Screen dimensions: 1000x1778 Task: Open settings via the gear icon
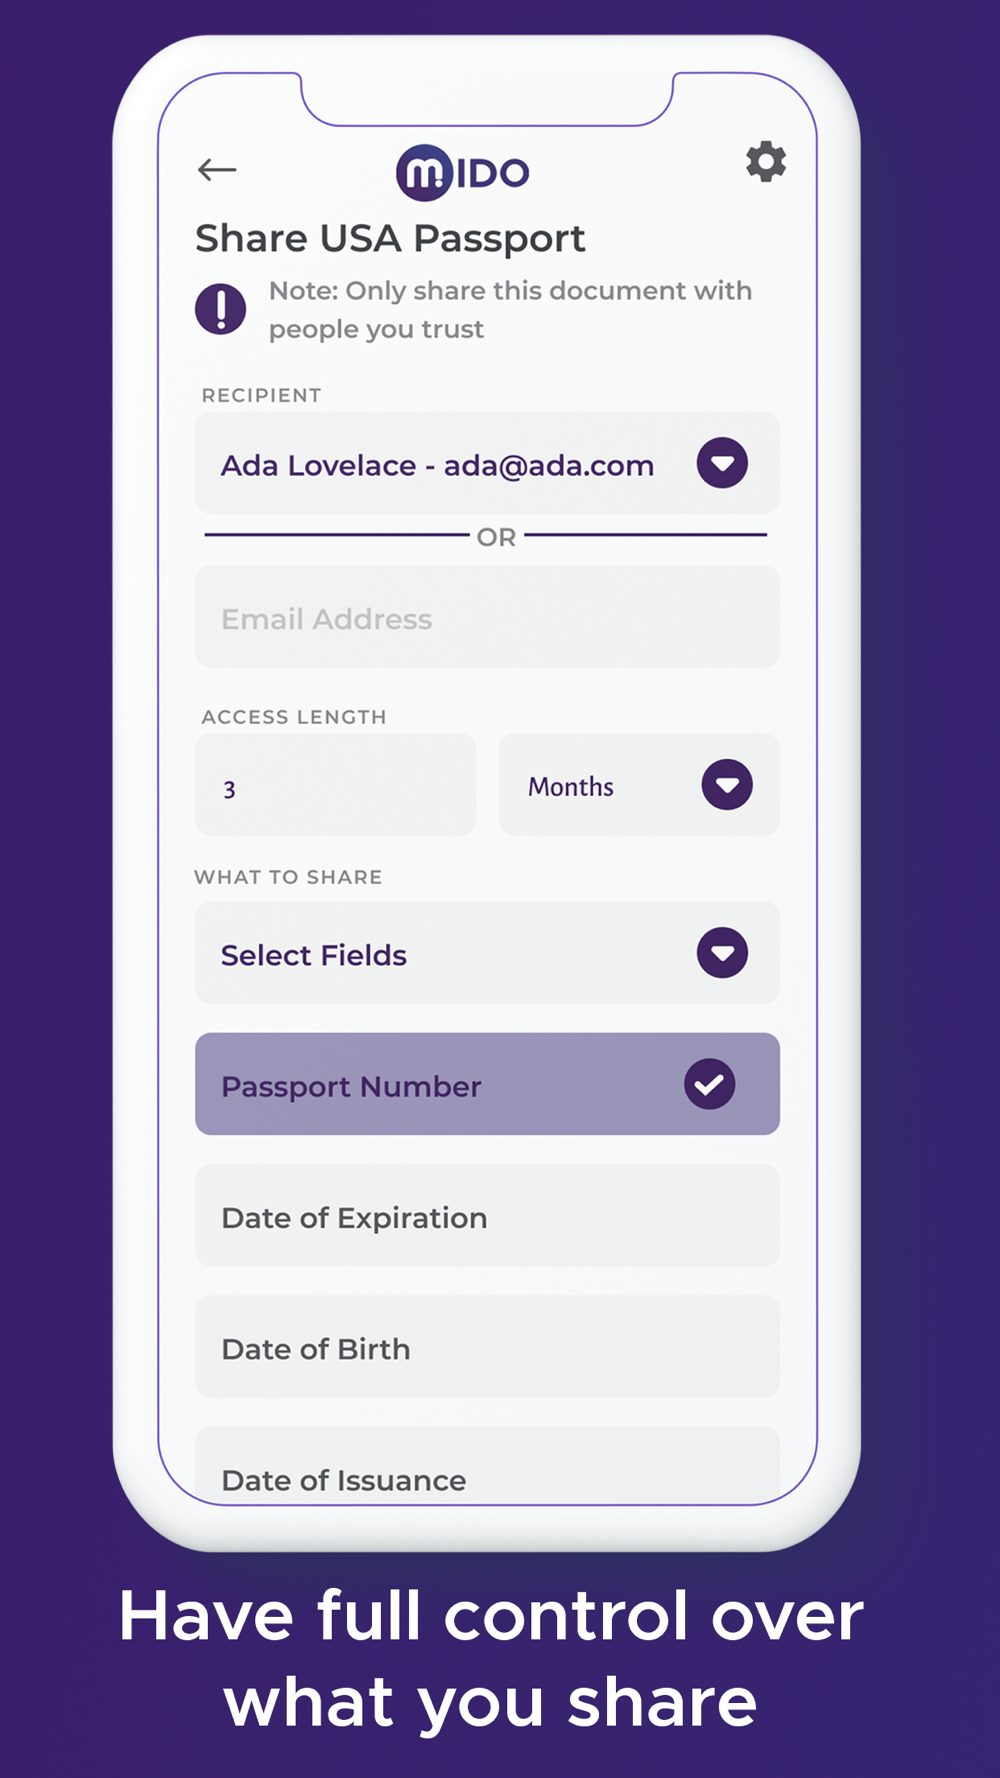point(766,161)
